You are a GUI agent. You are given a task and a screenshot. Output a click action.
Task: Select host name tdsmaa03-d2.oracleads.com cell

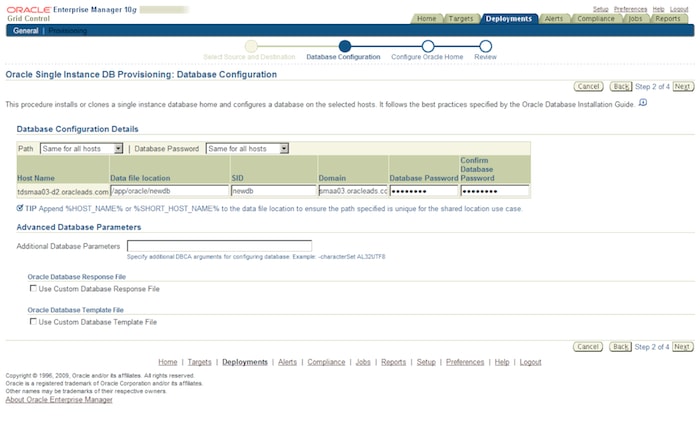pos(63,192)
